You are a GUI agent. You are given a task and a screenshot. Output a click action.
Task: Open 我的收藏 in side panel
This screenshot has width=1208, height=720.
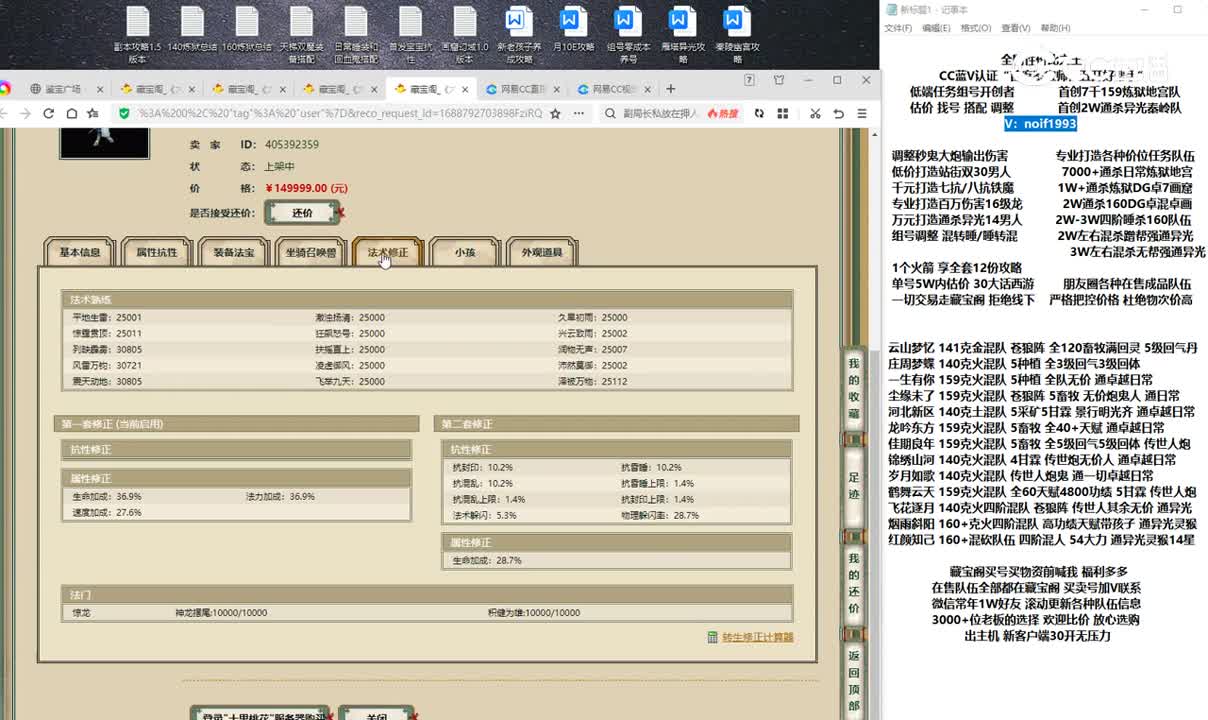click(x=853, y=390)
